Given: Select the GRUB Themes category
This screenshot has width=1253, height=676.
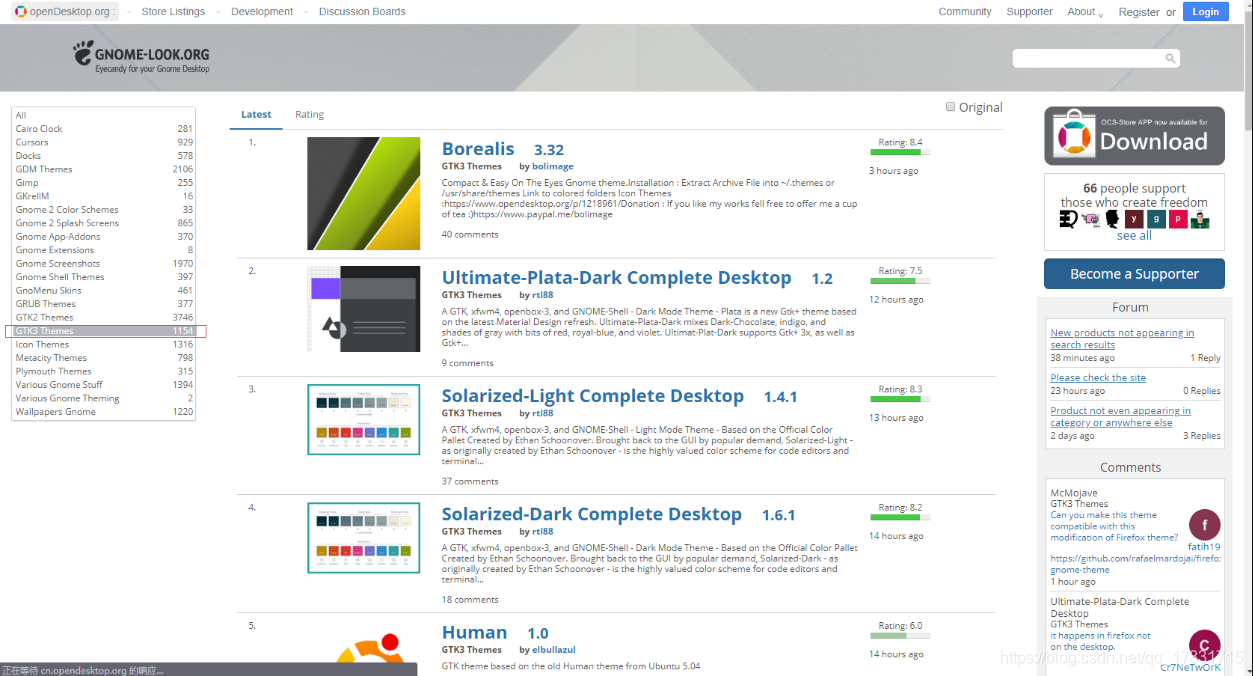Looking at the screenshot, I should (104, 304).
